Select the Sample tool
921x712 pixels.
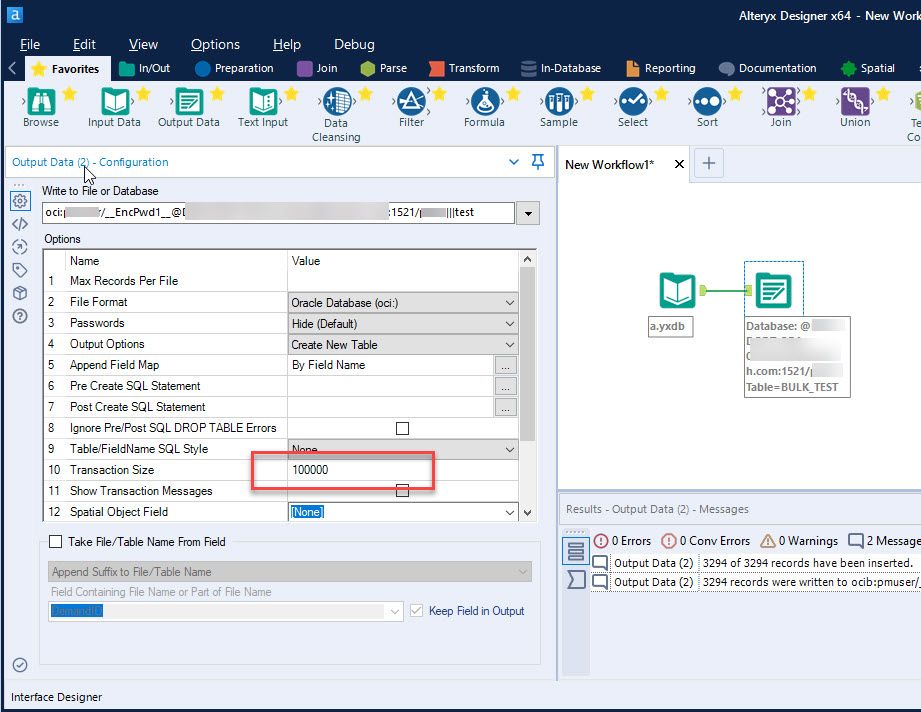(559, 102)
